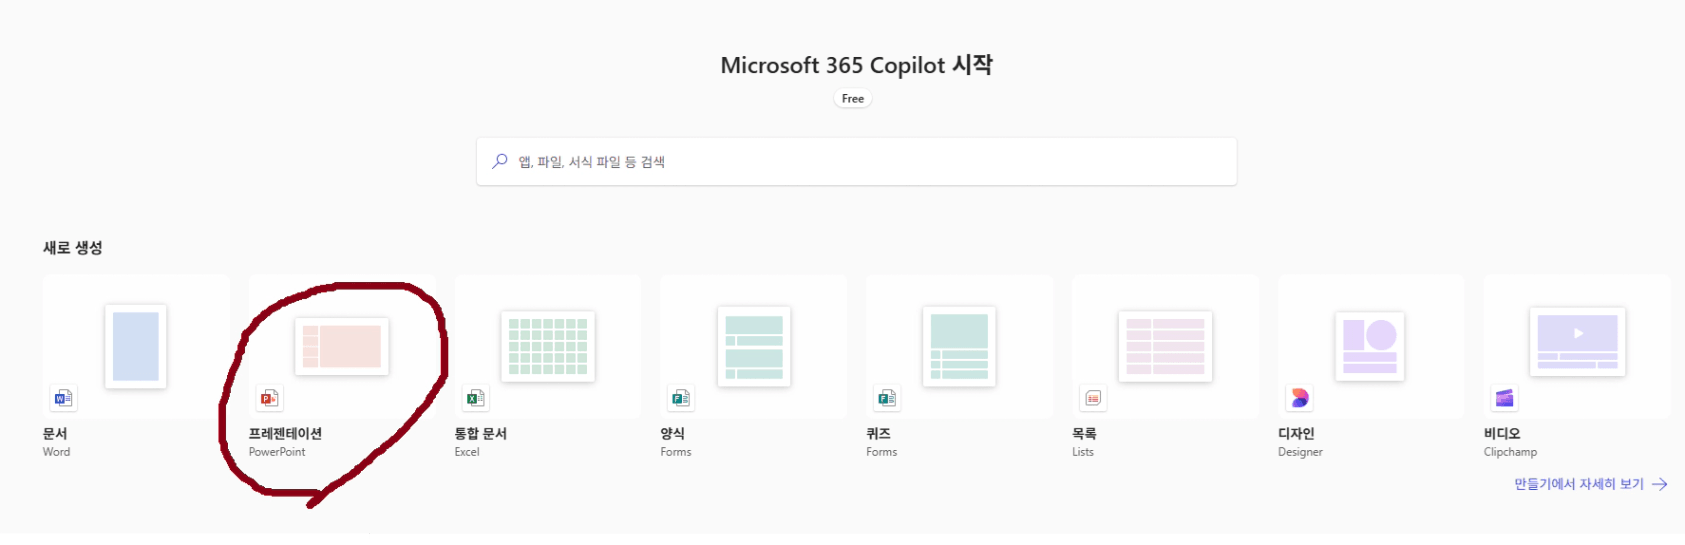This screenshot has width=1685, height=545.
Task: Click the 퀴즈 label
Action: (x=878, y=433)
